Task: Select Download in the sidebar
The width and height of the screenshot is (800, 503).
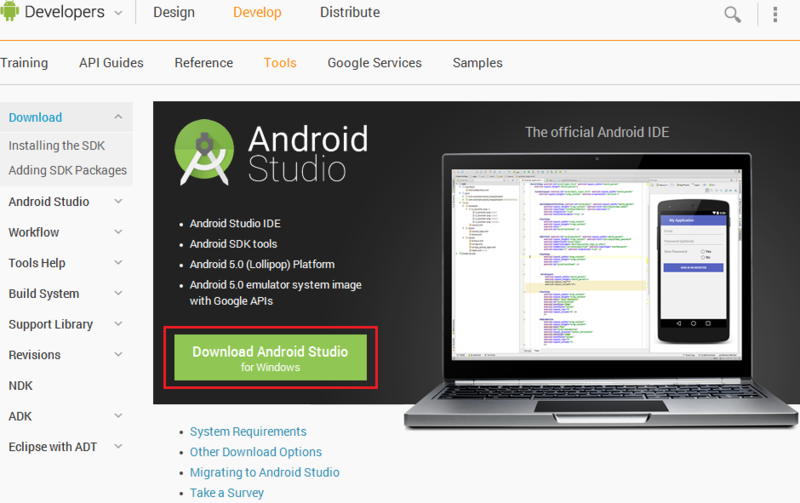Action: point(35,117)
